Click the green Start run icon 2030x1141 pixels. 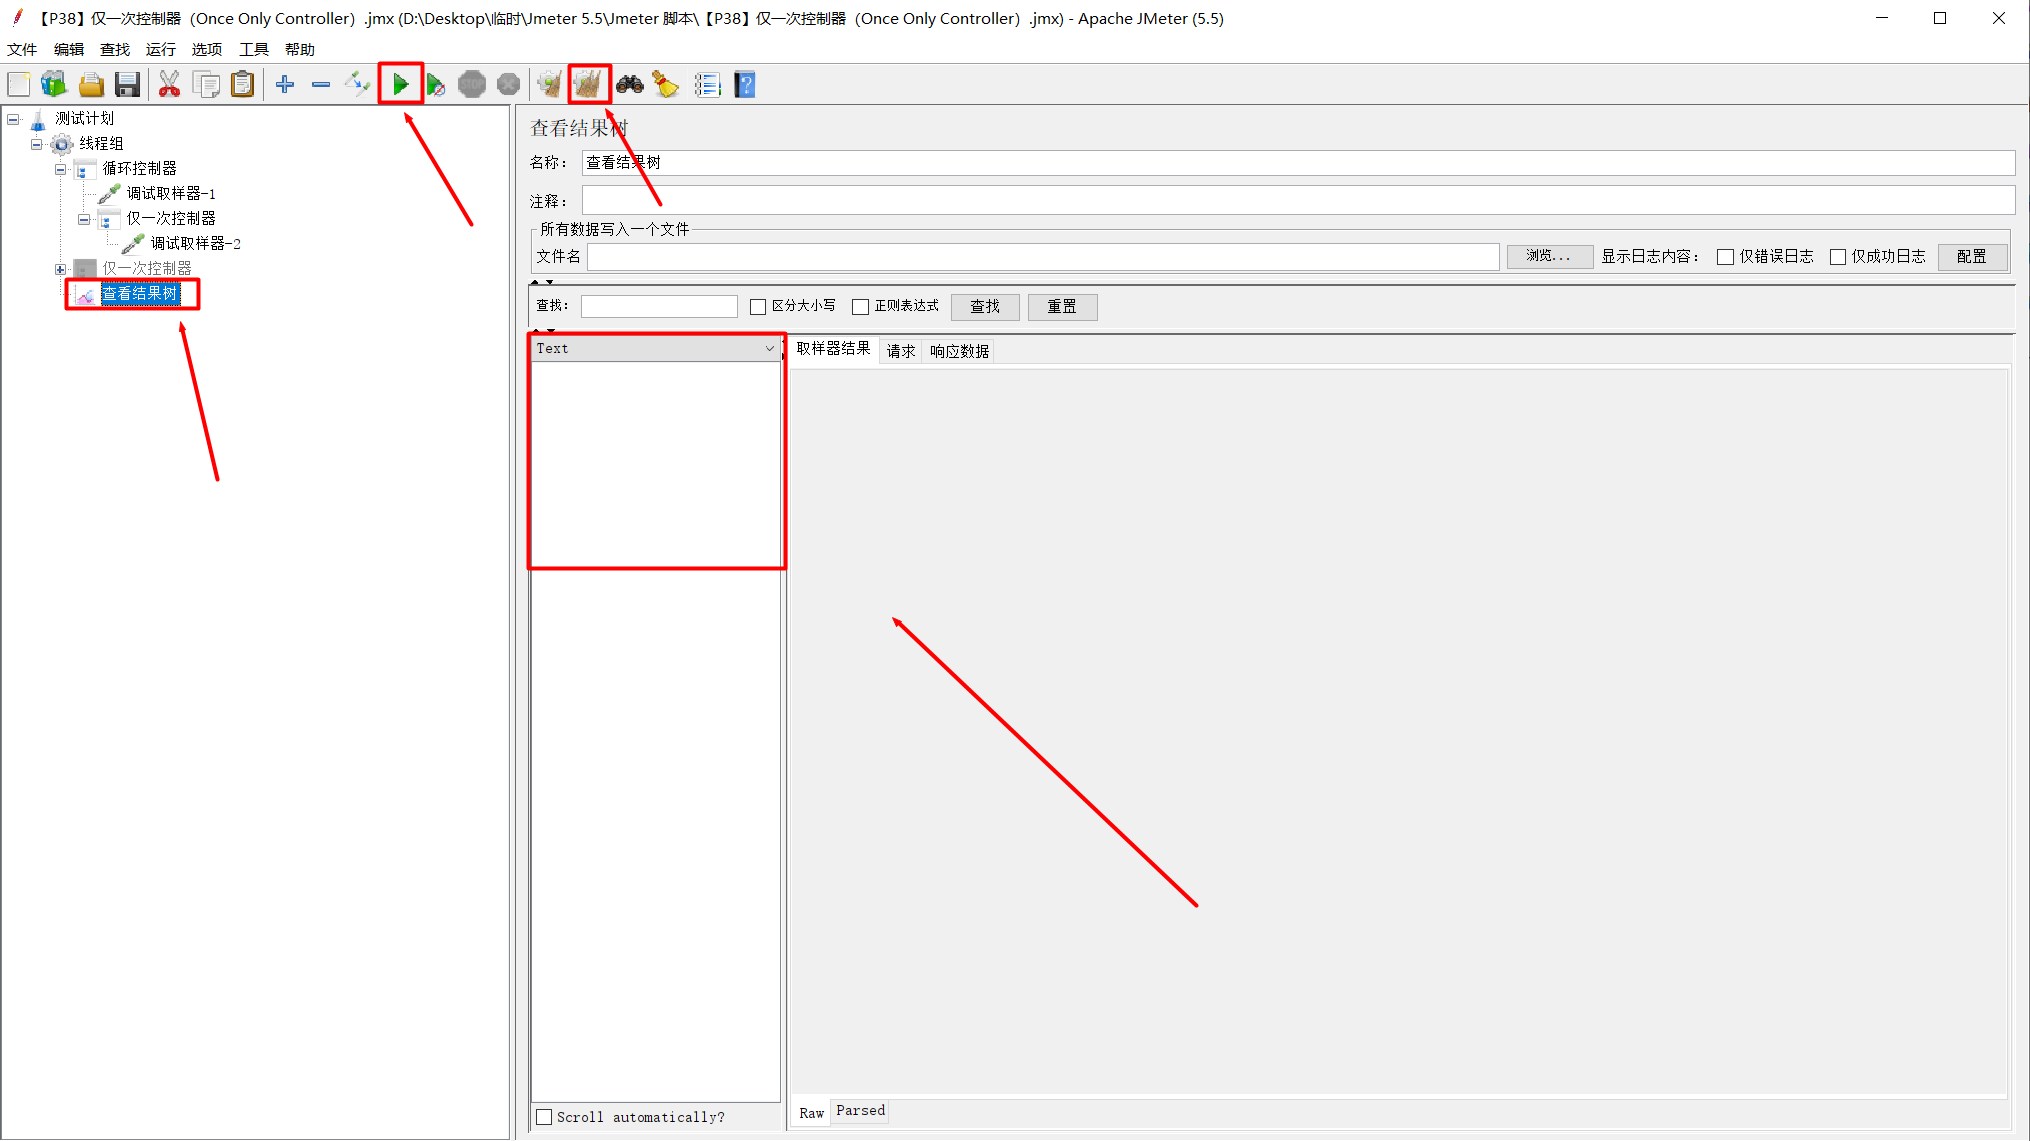[x=400, y=85]
